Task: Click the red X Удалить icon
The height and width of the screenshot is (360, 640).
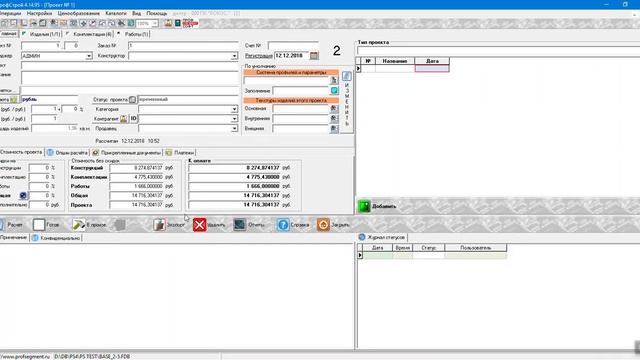Action: 200,224
